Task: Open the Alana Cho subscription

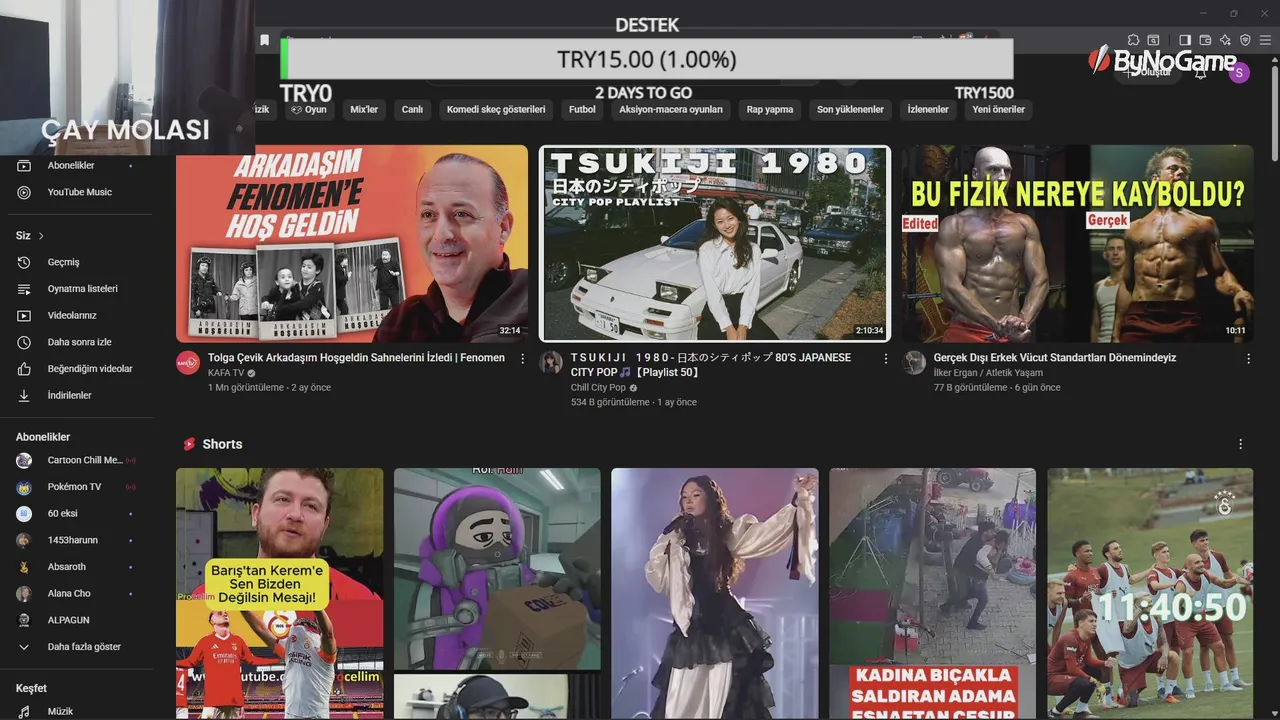Action: click(x=77, y=593)
